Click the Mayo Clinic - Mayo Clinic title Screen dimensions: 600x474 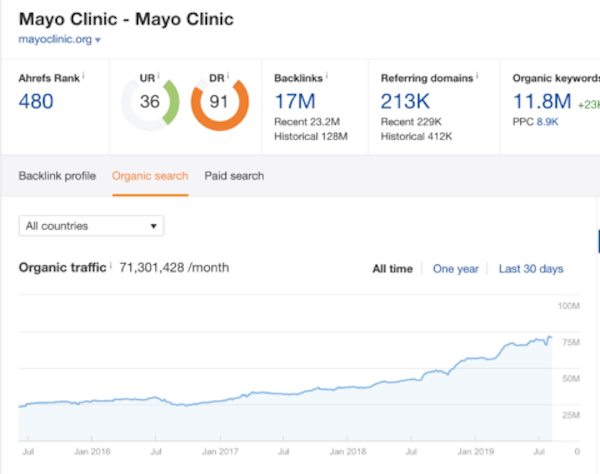(x=126, y=19)
